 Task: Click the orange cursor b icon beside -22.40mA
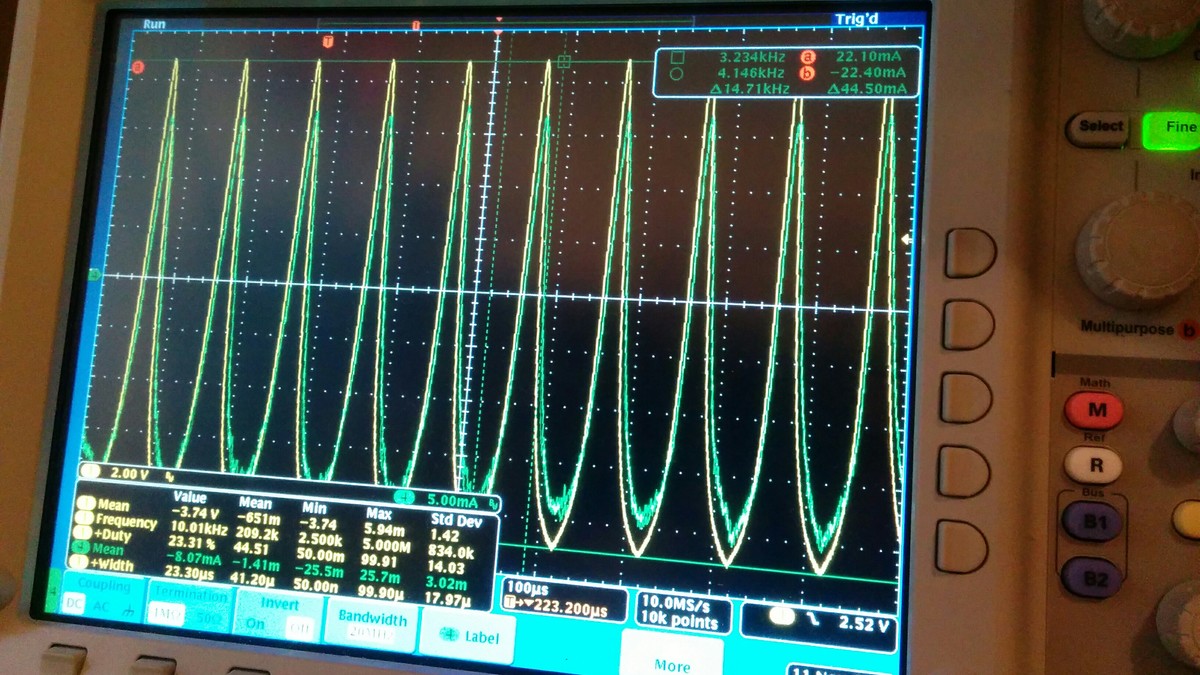[x=808, y=74]
